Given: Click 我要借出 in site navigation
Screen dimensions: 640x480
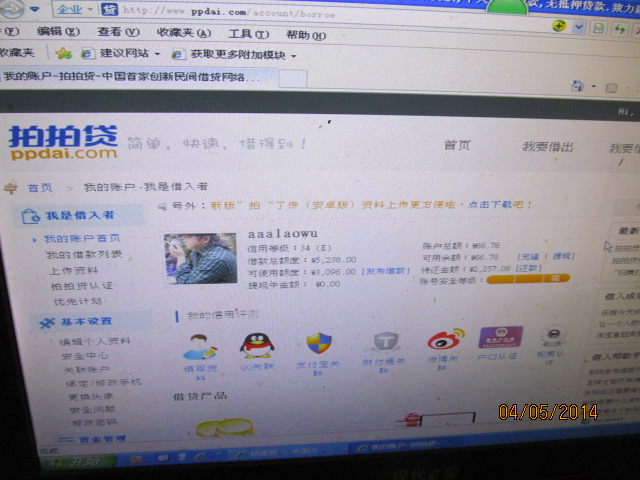Looking at the screenshot, I should coord(548,147).
